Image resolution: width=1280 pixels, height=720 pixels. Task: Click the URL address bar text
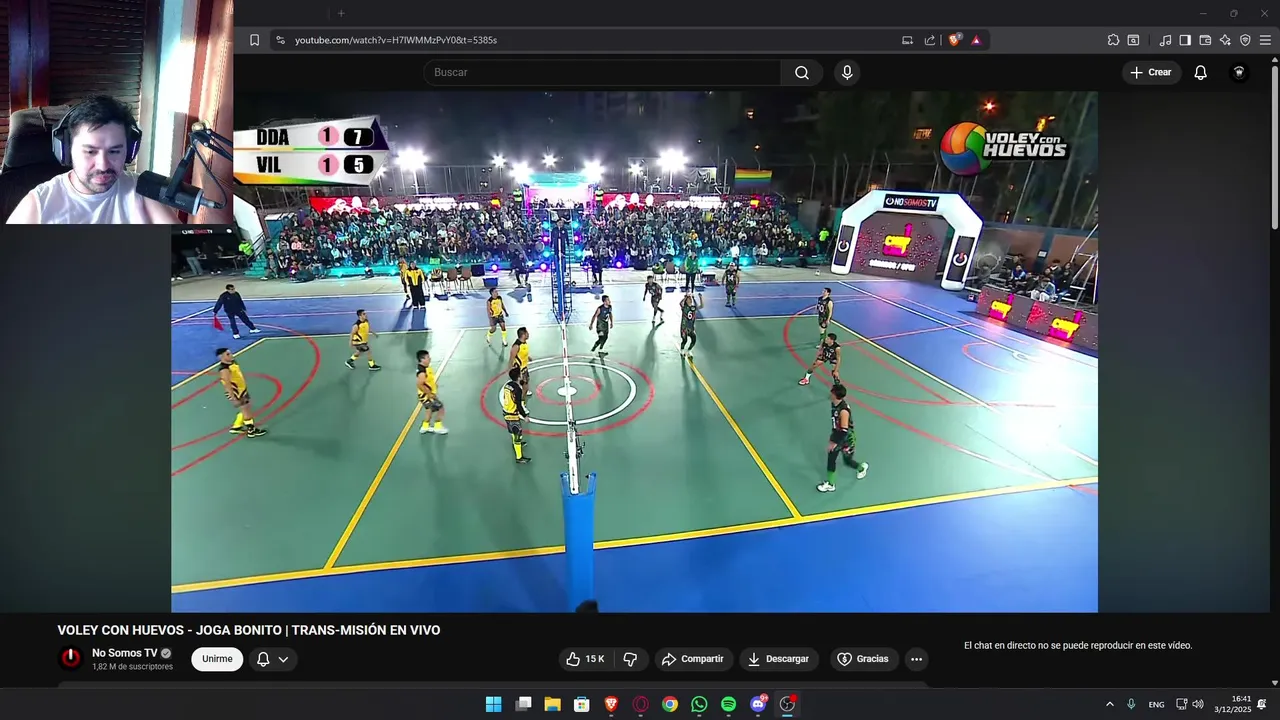396,40
